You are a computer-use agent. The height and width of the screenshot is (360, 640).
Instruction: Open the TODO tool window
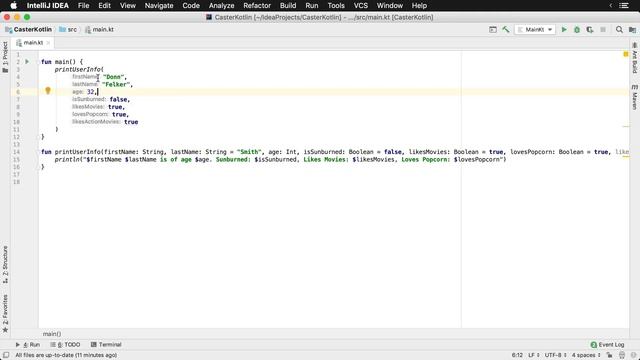[65, 344]
